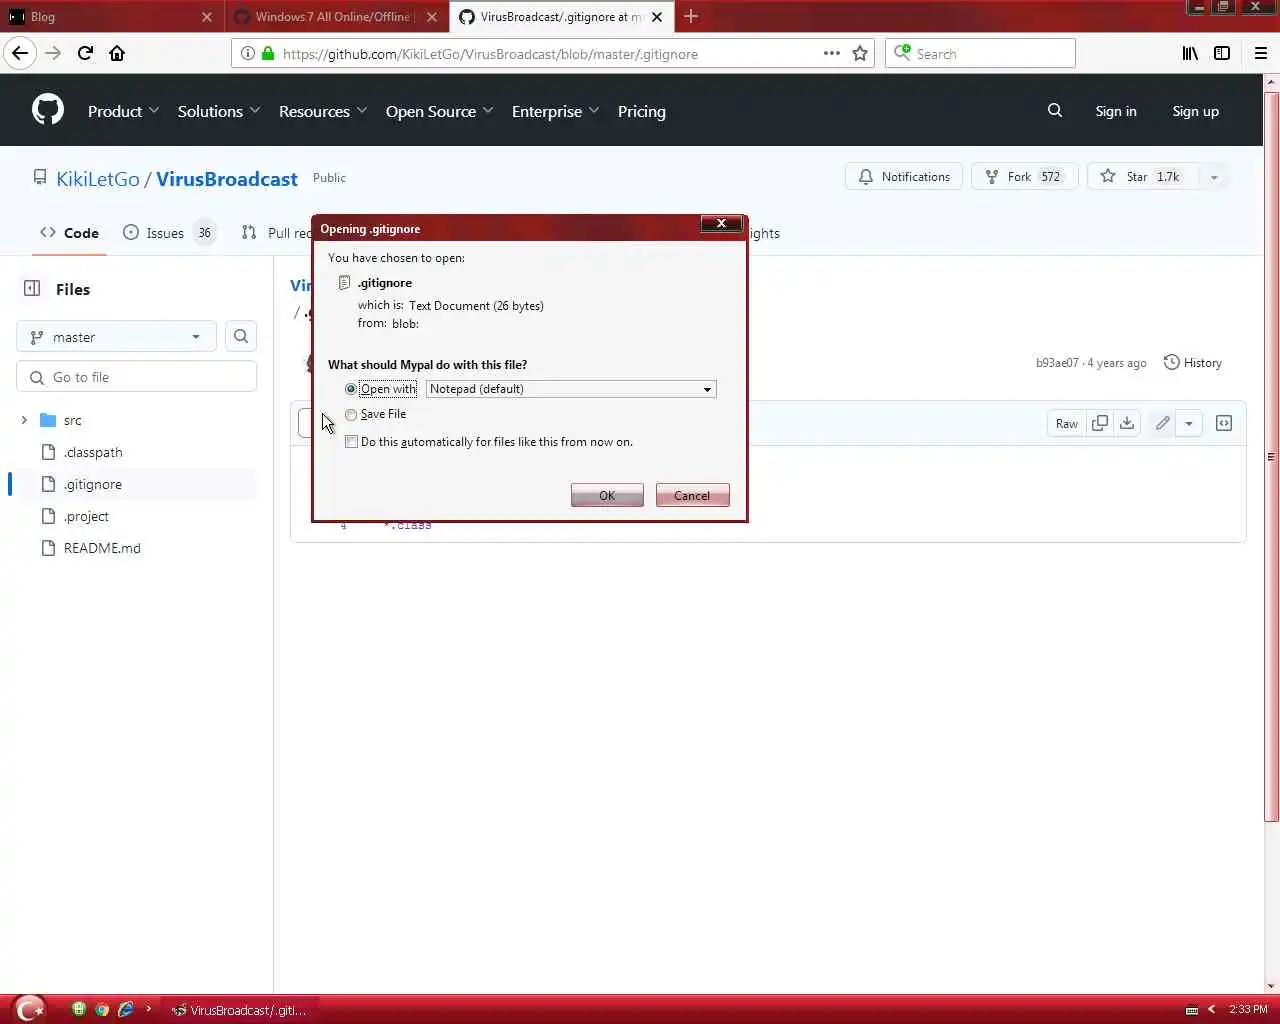Click the Sign in link

[1116, 111]
